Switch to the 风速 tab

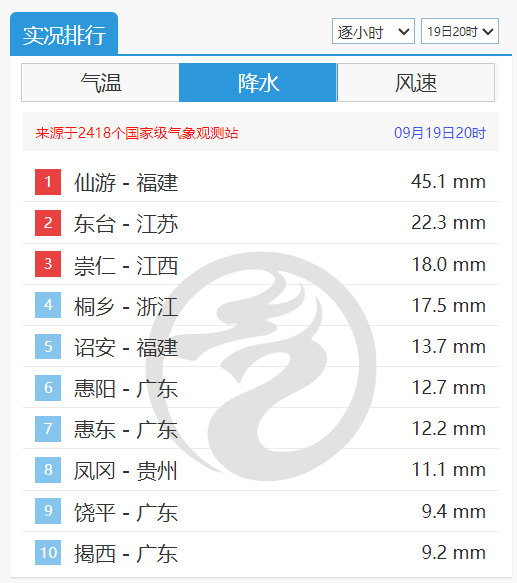416,83
